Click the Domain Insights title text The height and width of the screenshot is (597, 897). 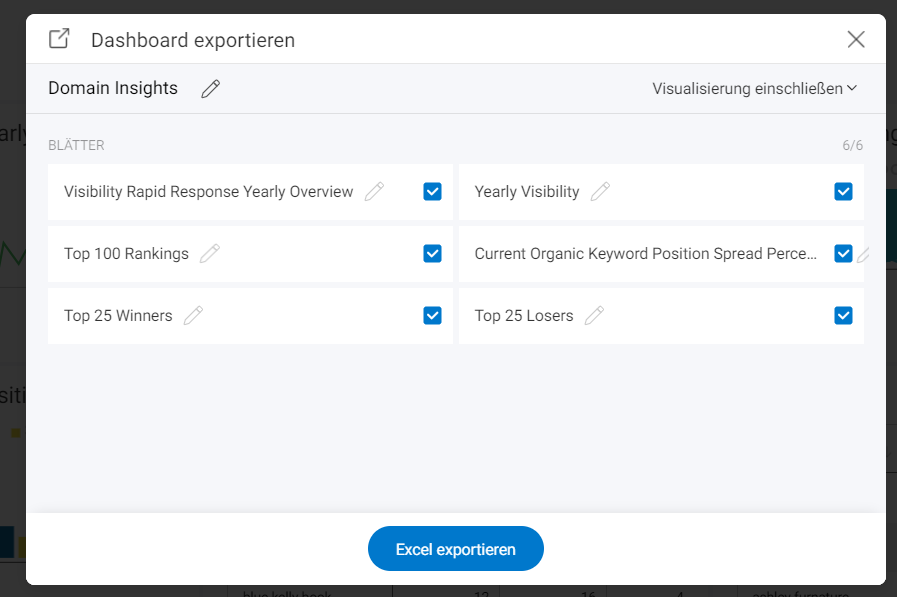pyautogui.click(x=113, y=88)
